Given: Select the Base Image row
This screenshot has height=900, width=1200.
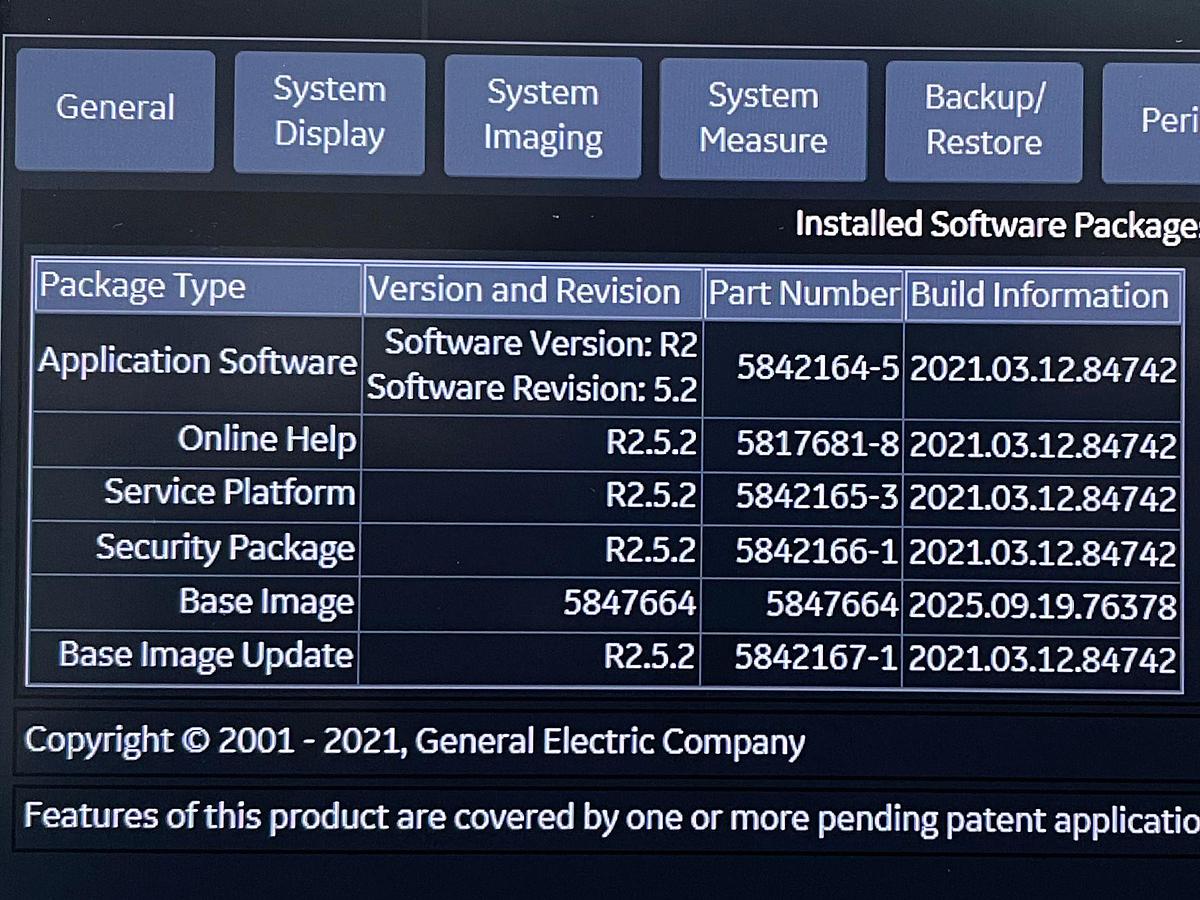Looking at the screenshot, I should click(x=266, y=601).
